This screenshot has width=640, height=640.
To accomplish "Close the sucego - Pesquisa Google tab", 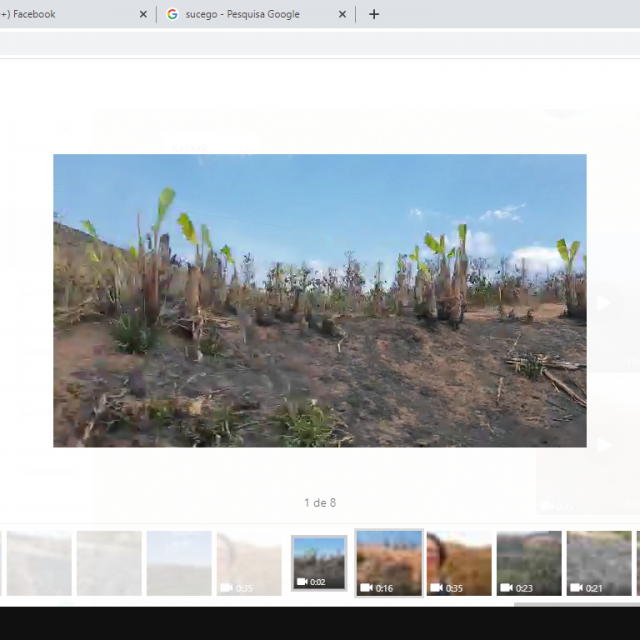I will click(343, 14).
